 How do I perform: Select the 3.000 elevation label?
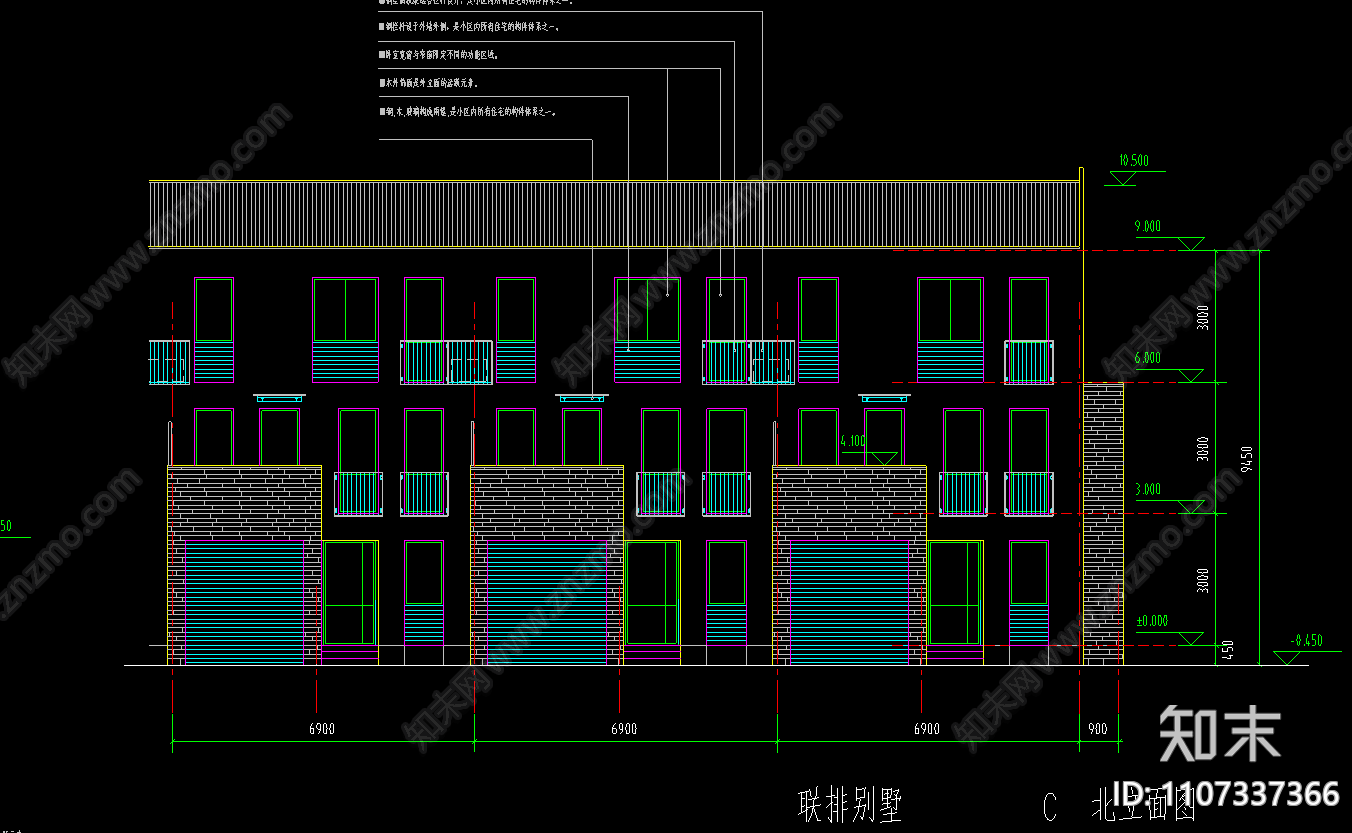(x=1147, y=489)
